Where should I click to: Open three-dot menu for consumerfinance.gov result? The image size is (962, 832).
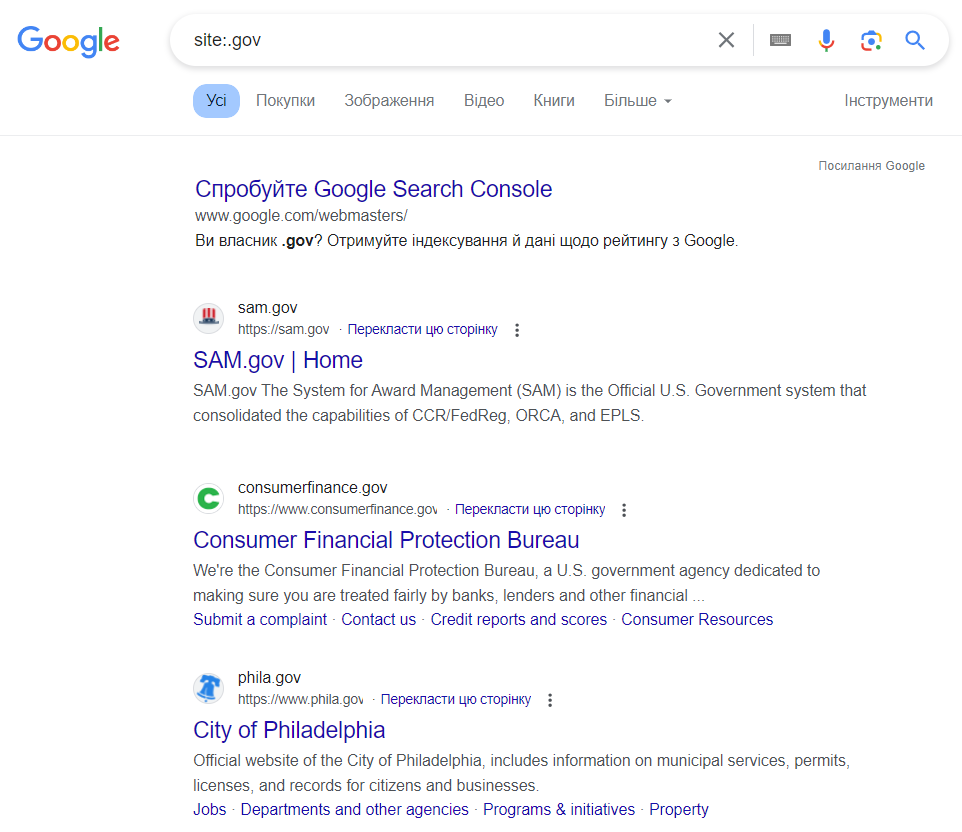click(625, 510)
